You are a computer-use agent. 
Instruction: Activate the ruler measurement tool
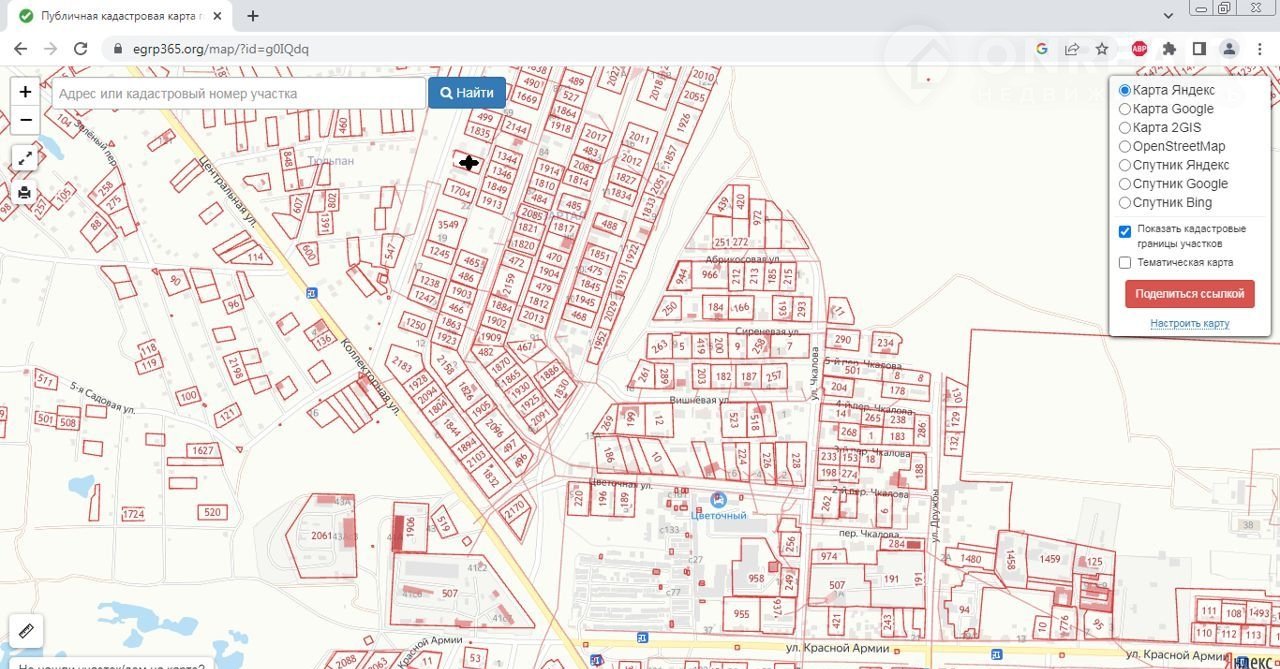[x=26, y=631]
